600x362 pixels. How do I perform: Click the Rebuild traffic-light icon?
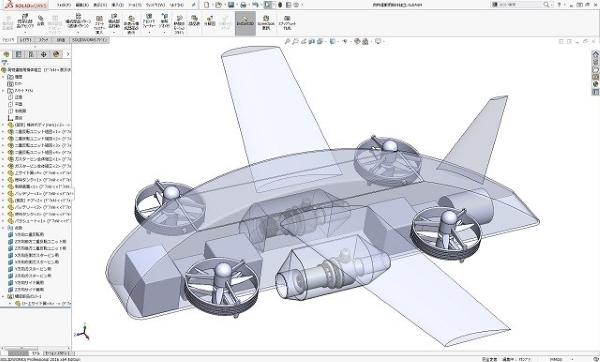280,5
